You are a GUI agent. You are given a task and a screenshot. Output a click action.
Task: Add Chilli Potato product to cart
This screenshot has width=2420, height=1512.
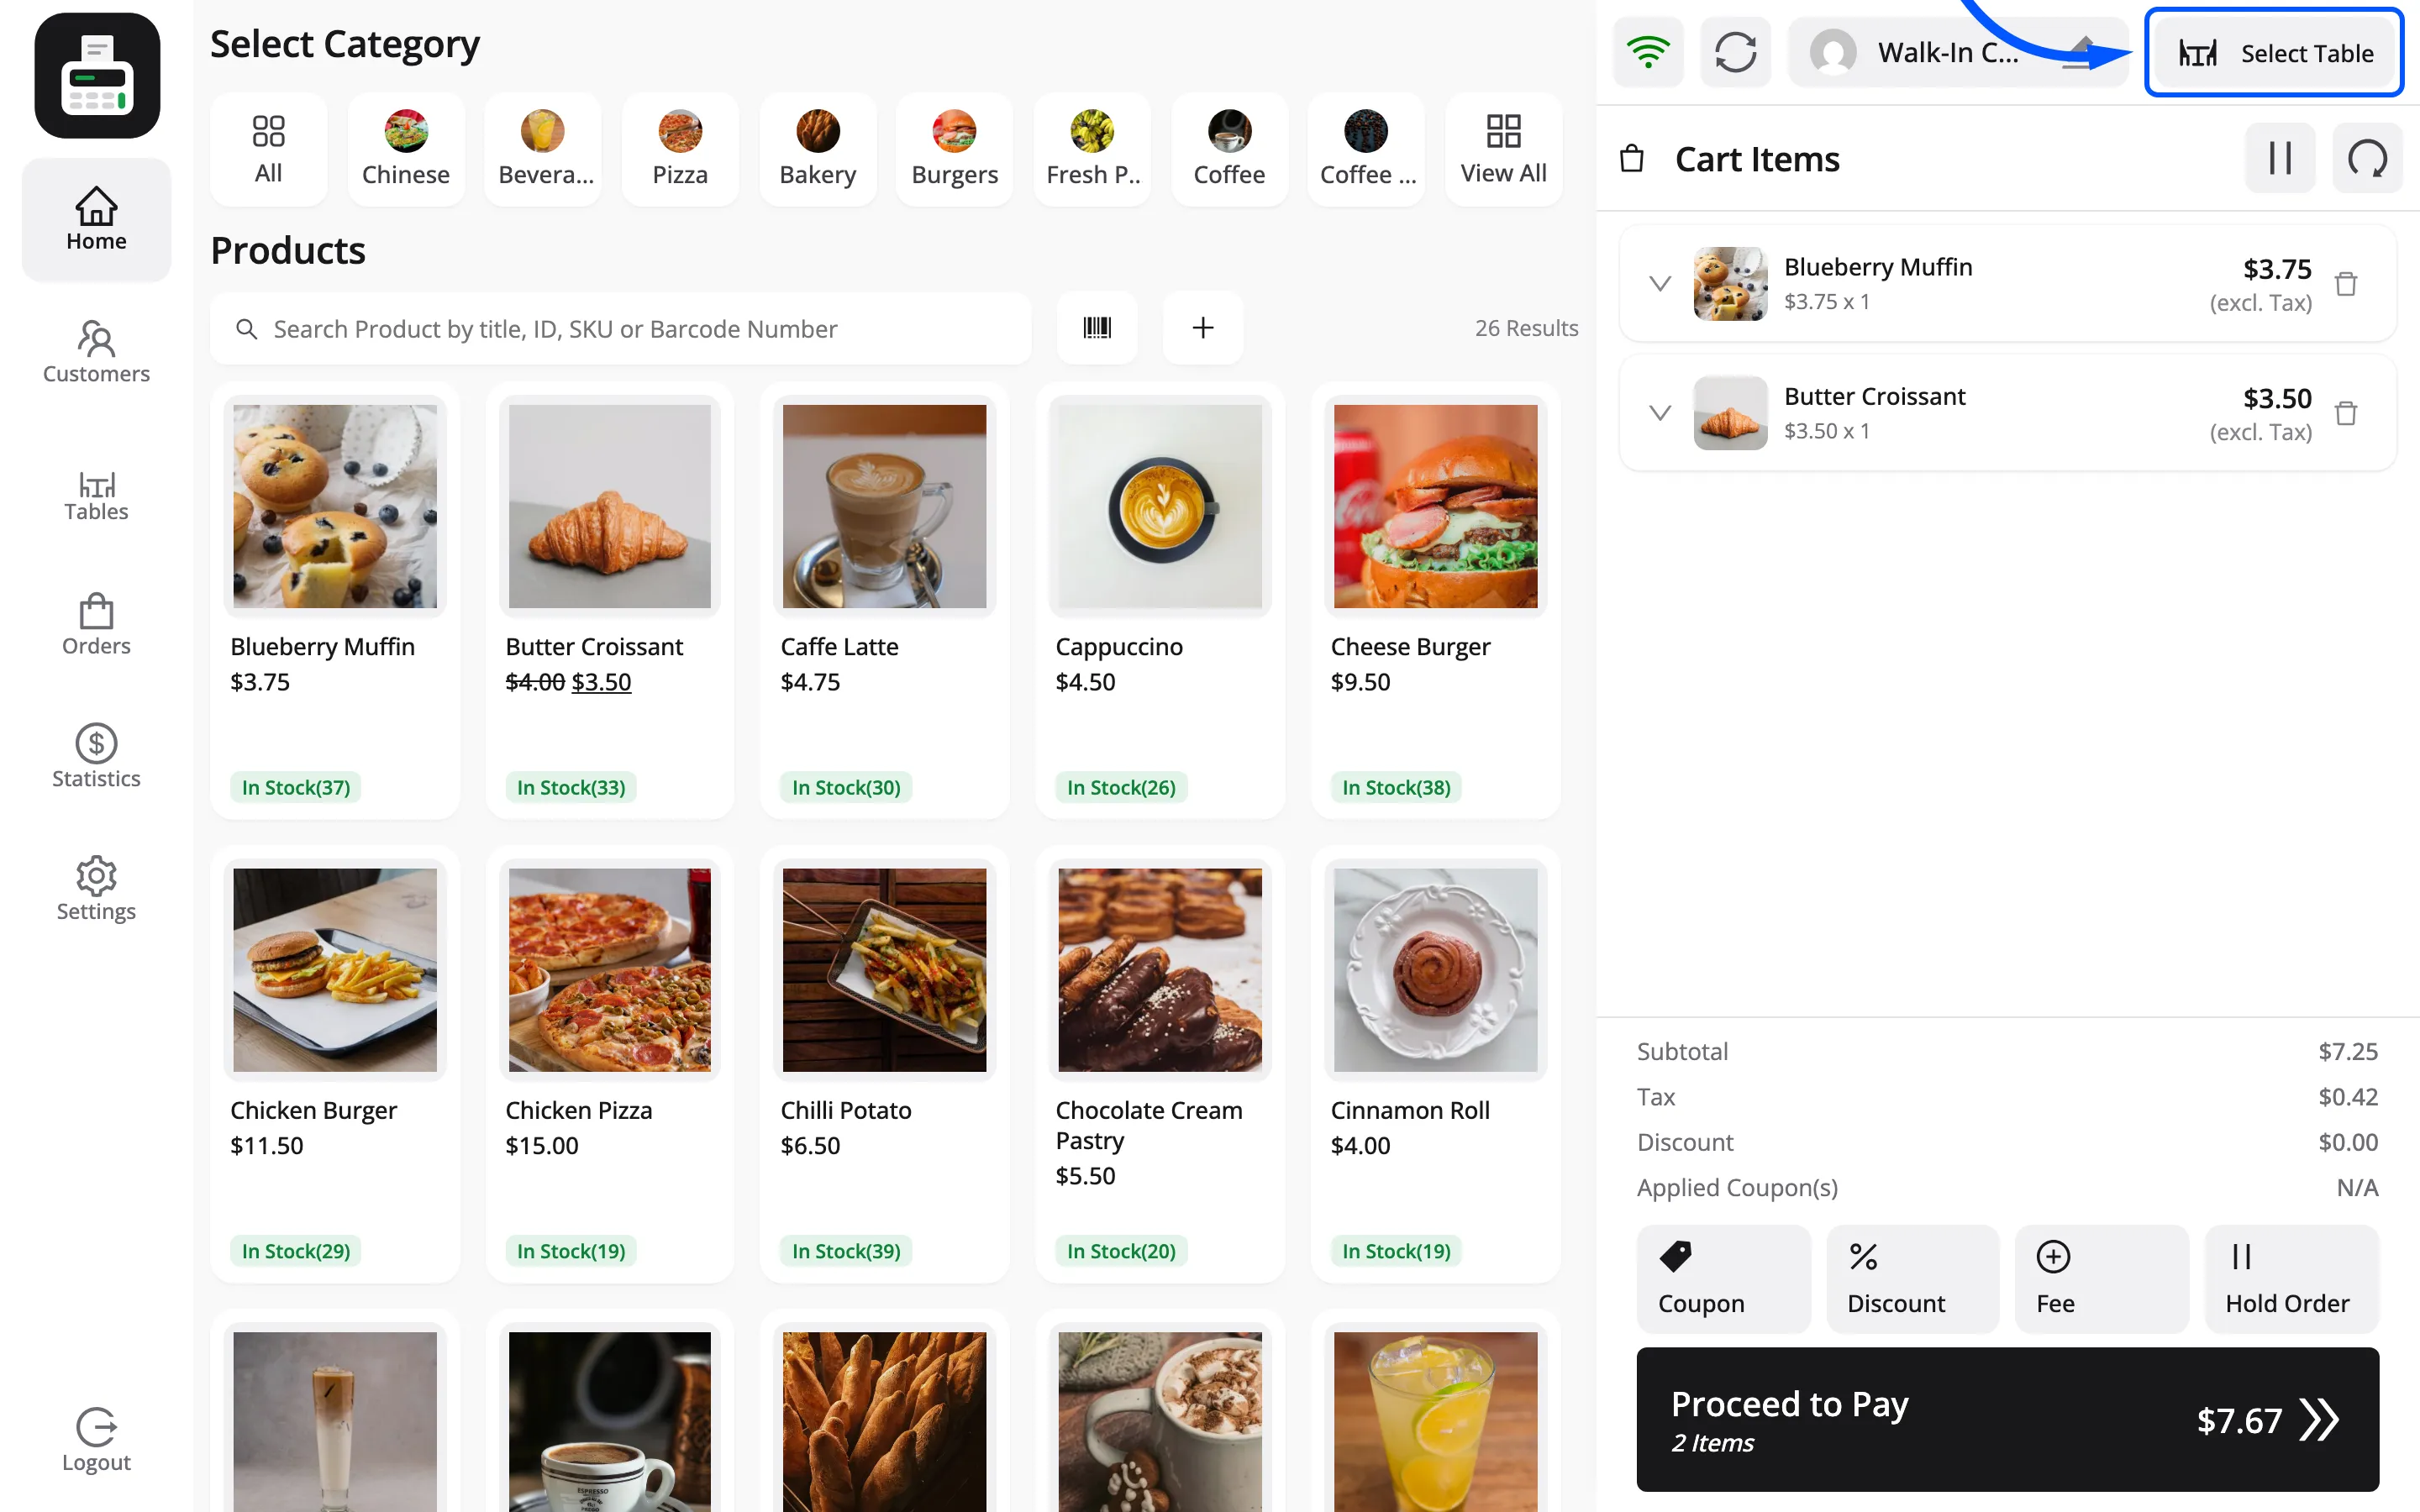[x=885, y=1064]
